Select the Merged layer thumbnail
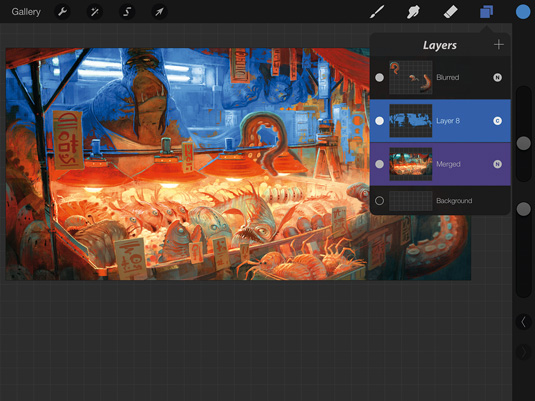Image resolution: width=535 pixels, height=401 pixels. [x=411, y=164]
